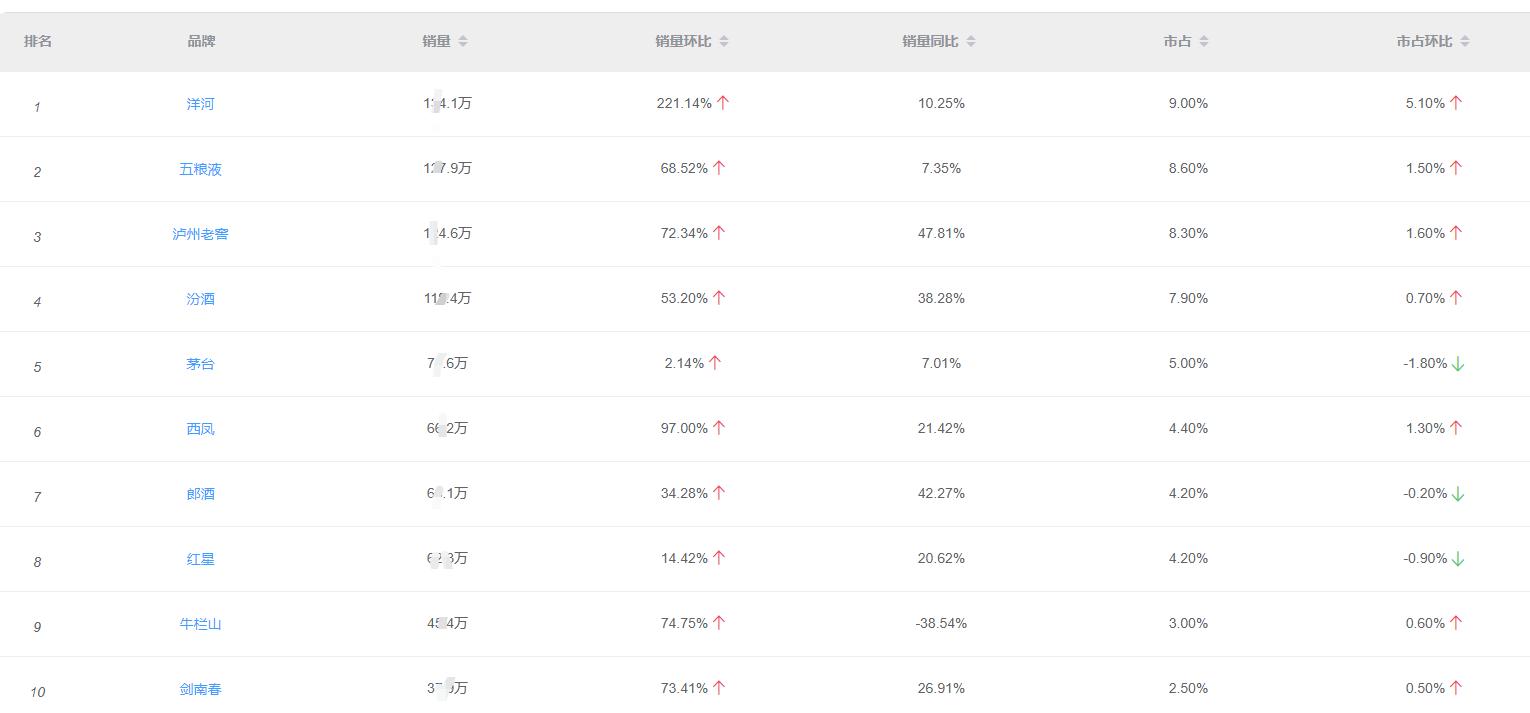Click the 品牌 column header
Screen dimensions: 1530x713
tap(201, 41)
